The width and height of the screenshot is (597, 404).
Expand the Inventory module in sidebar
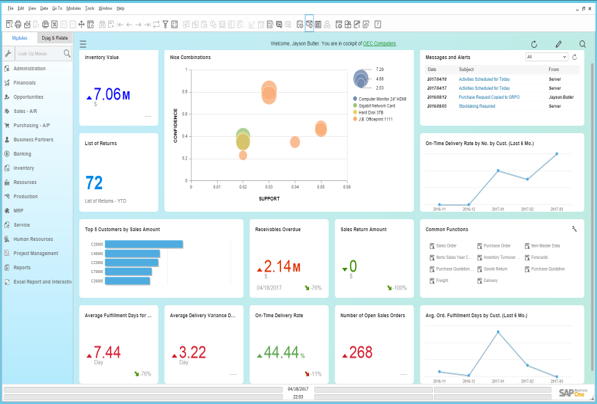click(24, 168)
